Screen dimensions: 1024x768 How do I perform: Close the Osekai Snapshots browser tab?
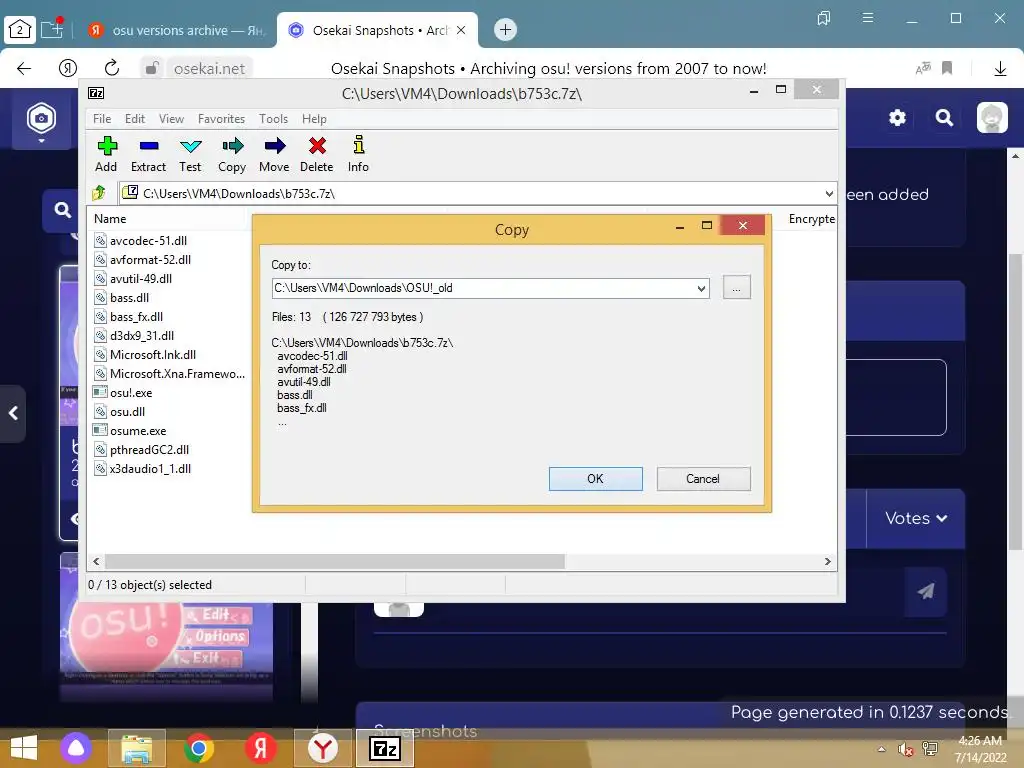(x=461, y=30)
